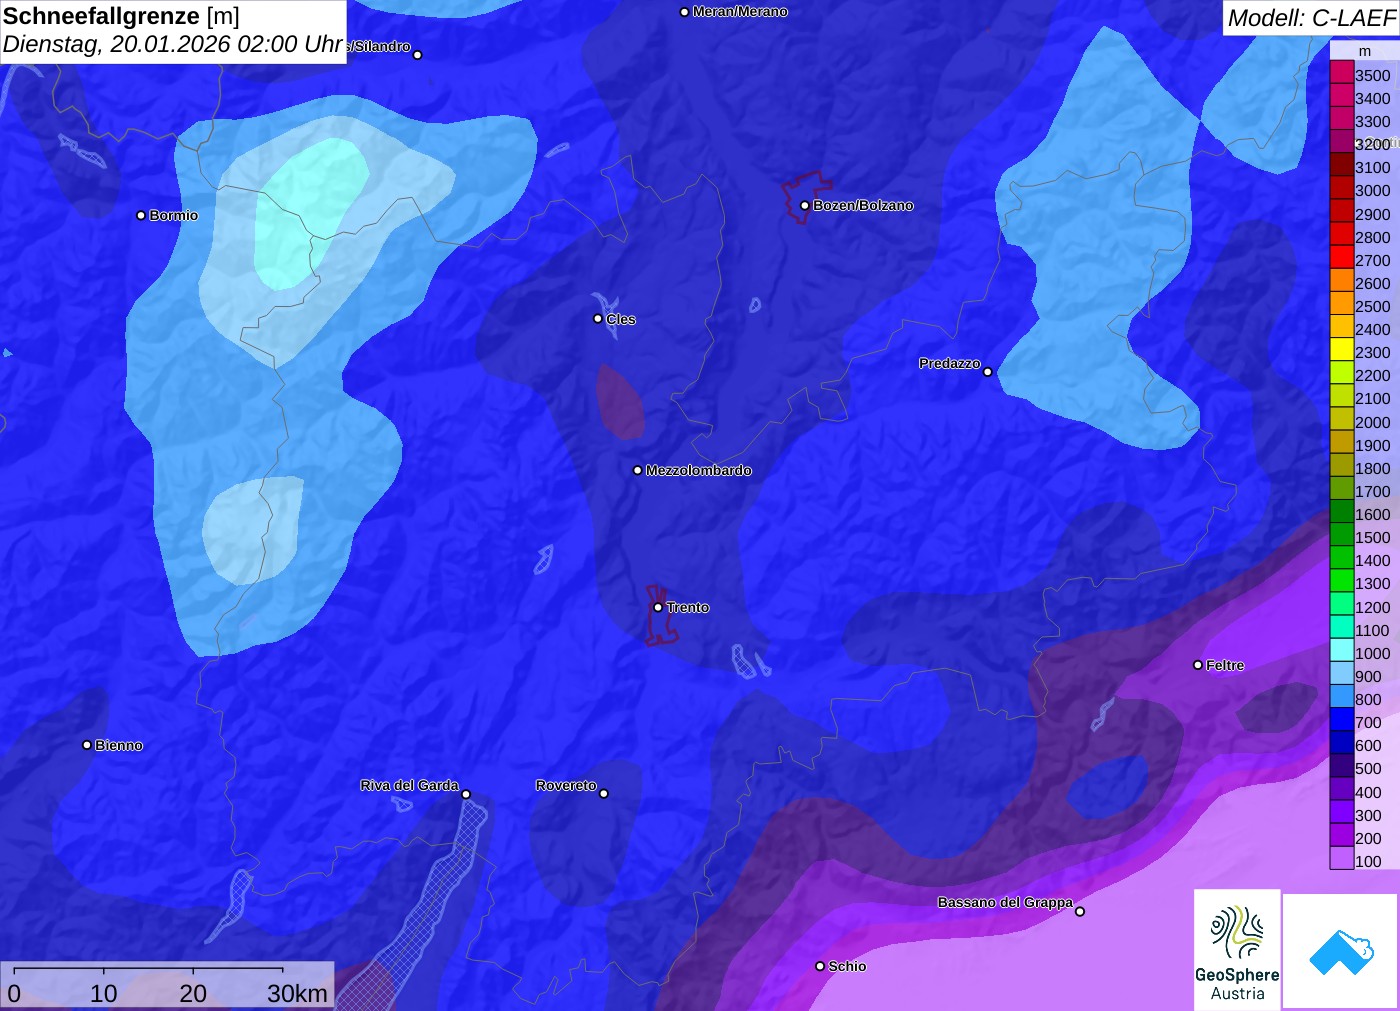Click the 2000 legend value
1400x1011 pixels.
coord(1373,422)
